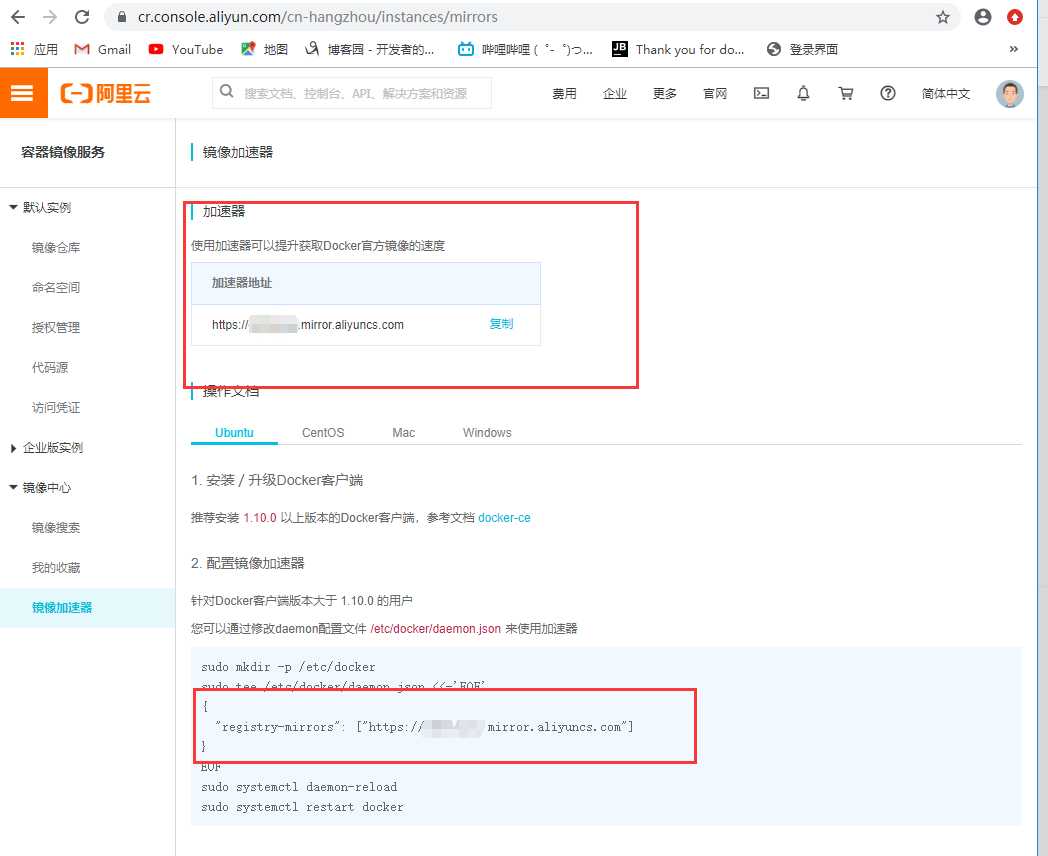This screenshot has height=856, width=1048.
Task: Bookmark this page with the star icon
Action: click(942, 17)
